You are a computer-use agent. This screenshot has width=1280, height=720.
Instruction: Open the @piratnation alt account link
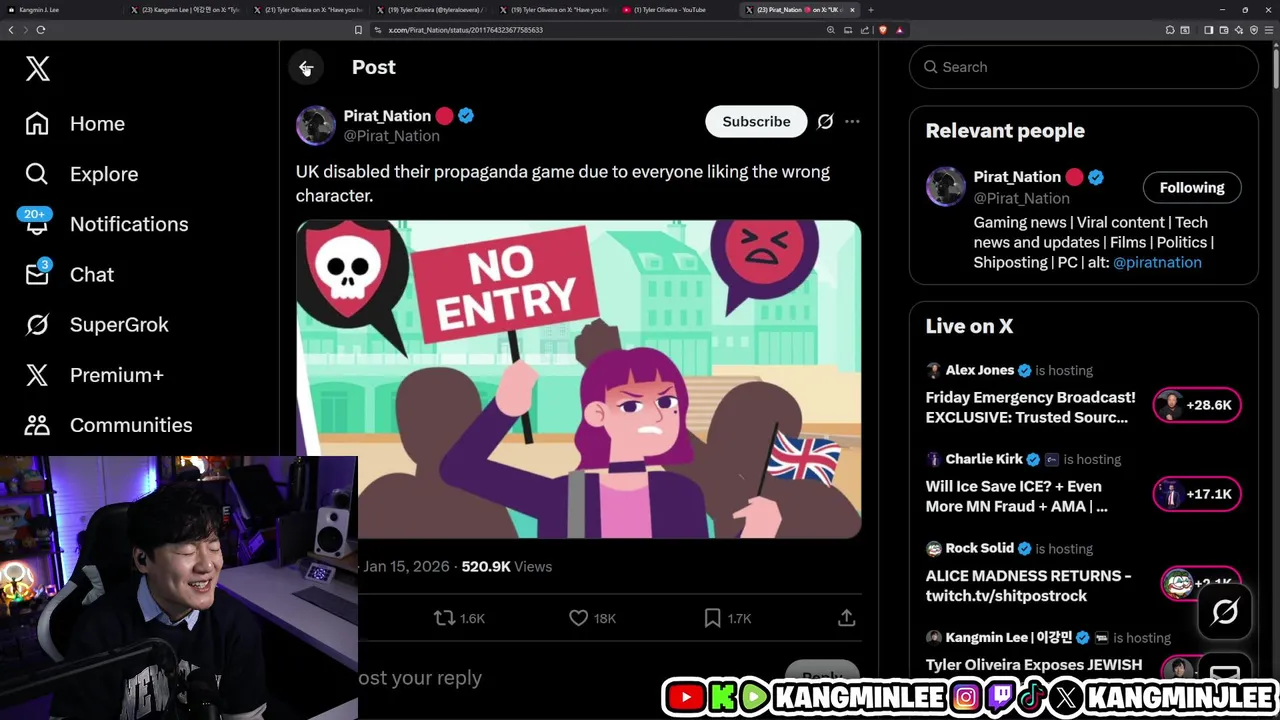pyautogui.click(x=1157, y=262)
